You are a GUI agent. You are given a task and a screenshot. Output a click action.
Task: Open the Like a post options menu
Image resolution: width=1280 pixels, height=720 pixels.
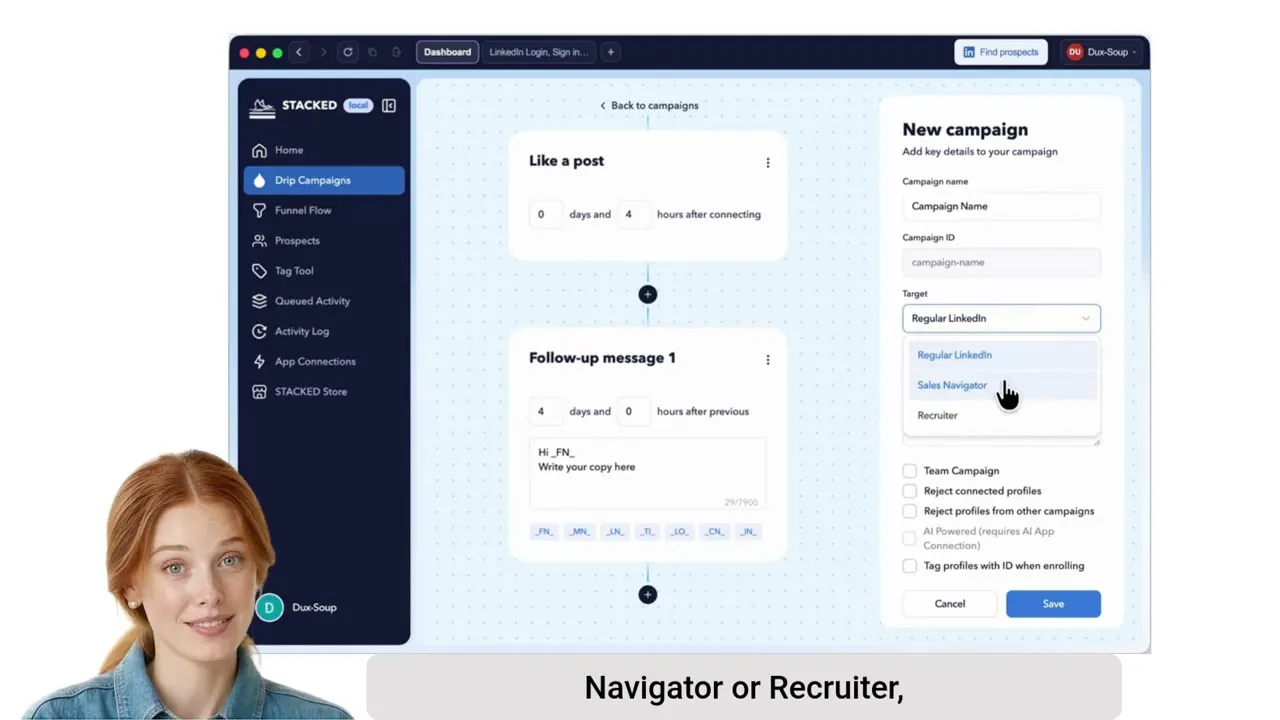point(768,163)
